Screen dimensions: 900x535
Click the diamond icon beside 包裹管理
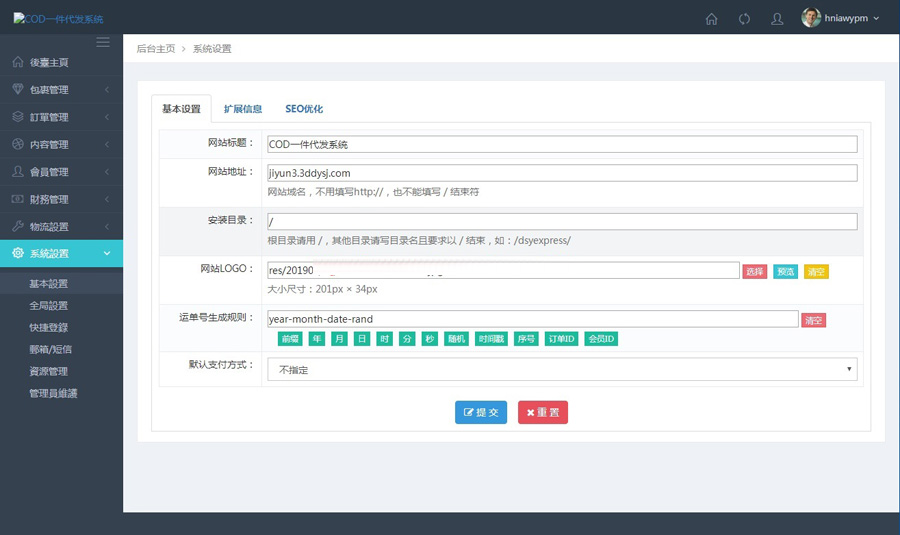18,89
